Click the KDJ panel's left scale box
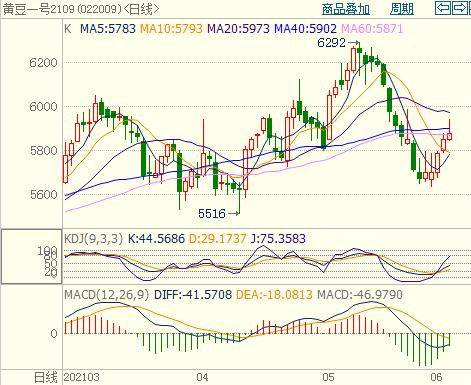 click(32, 256)
